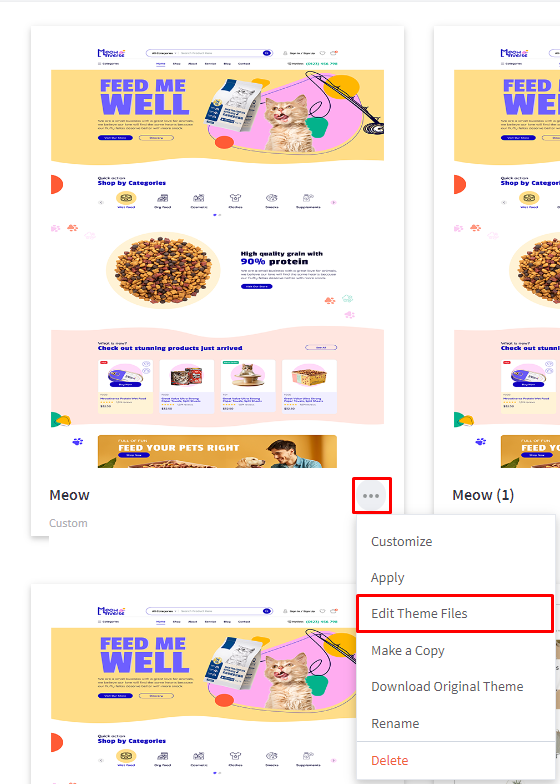The image size is (560, 784).
Task: Select the Meow theme title text
Action: click(x=70, y=495)
